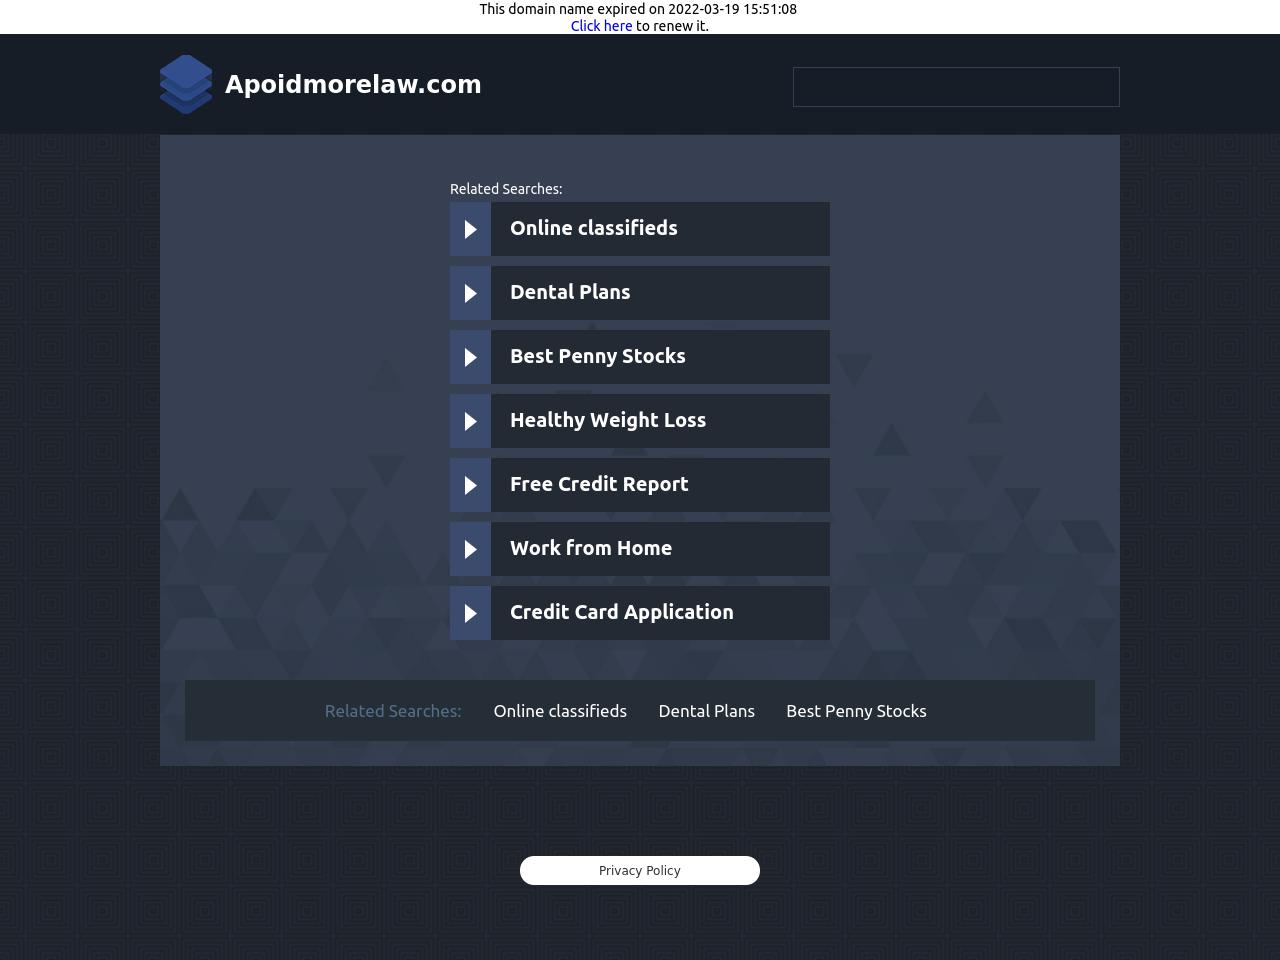Click the arrow icon beside Dental Plans
This screenshot has height=960, width=1280.
pyautogui.click(x=470, y=293)
